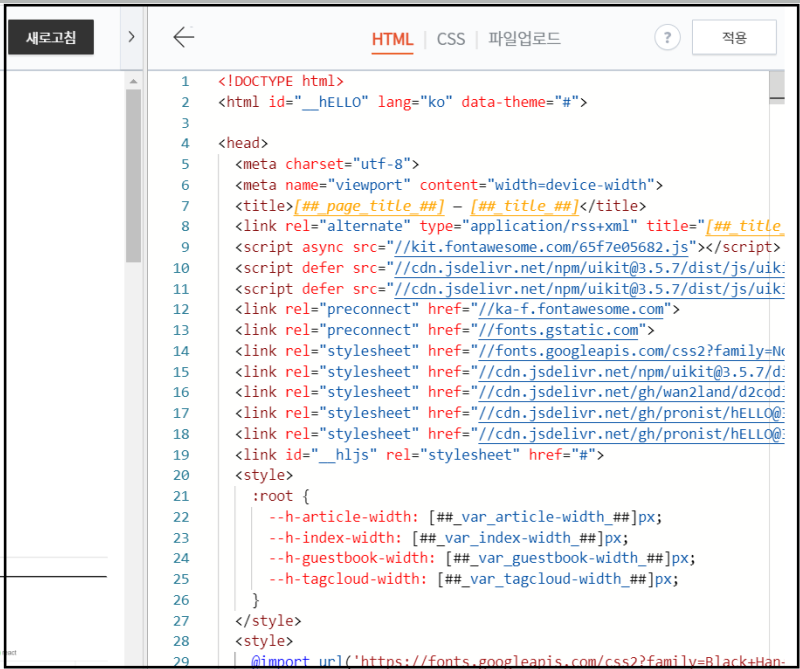800x669 pixels.
Task: Switch to the CSS tab
Action: pyautogui.click(x=451, y=39)
